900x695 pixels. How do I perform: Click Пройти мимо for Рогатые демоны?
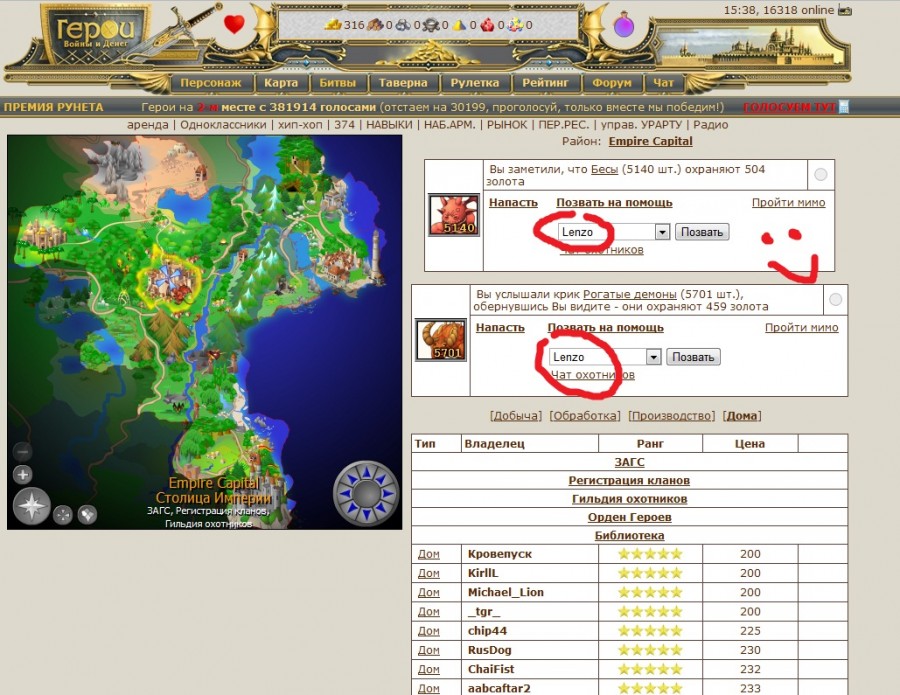[x=801, y=328]
